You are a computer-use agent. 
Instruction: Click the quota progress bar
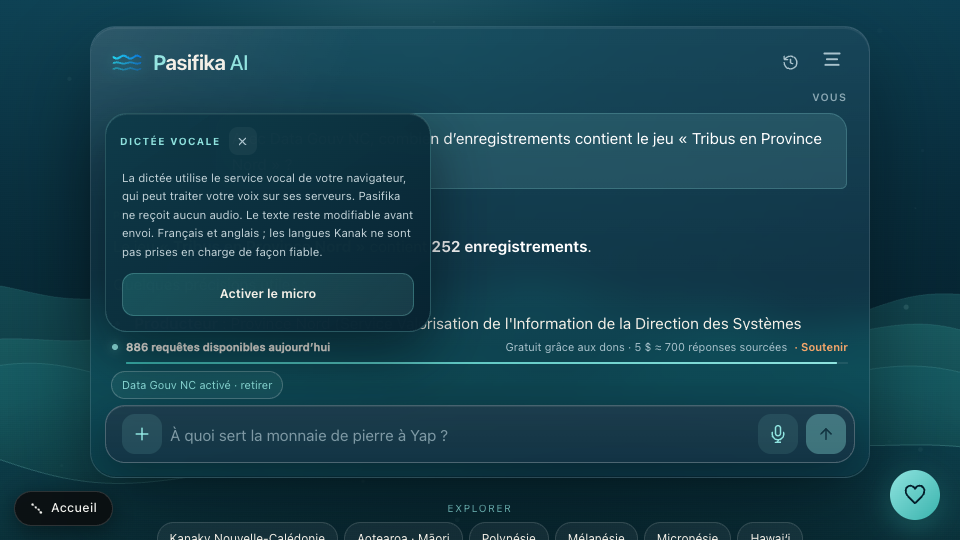pyautogui.click(x=487, y=363)
